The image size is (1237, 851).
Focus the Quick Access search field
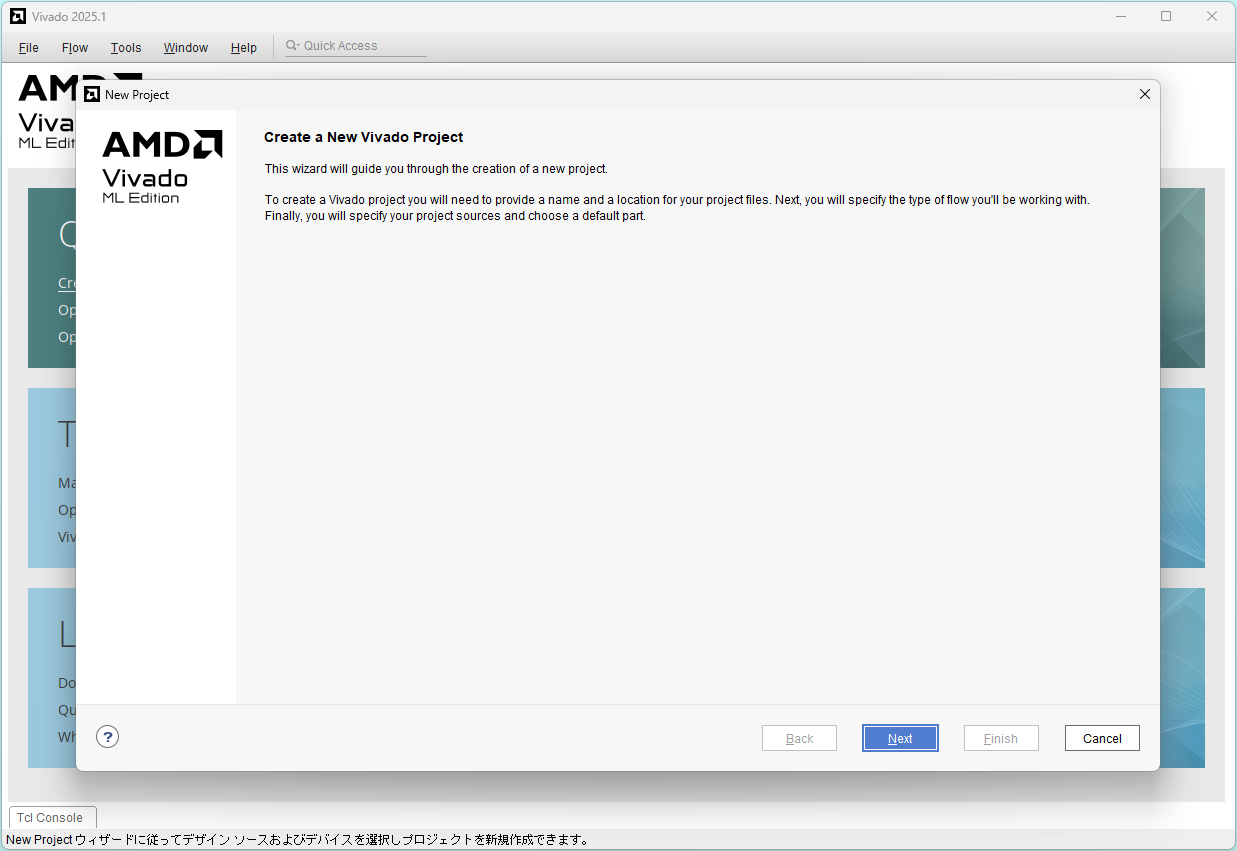pyautogui.click(x=362, y=46)
